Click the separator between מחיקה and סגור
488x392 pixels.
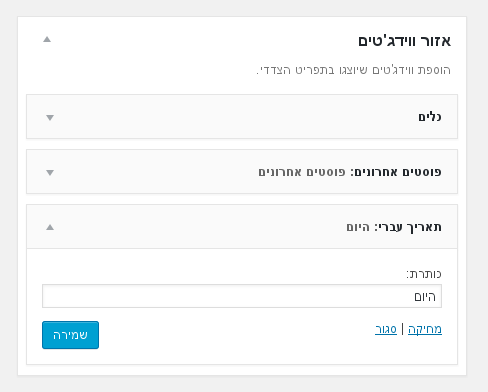tap(402, 329)
